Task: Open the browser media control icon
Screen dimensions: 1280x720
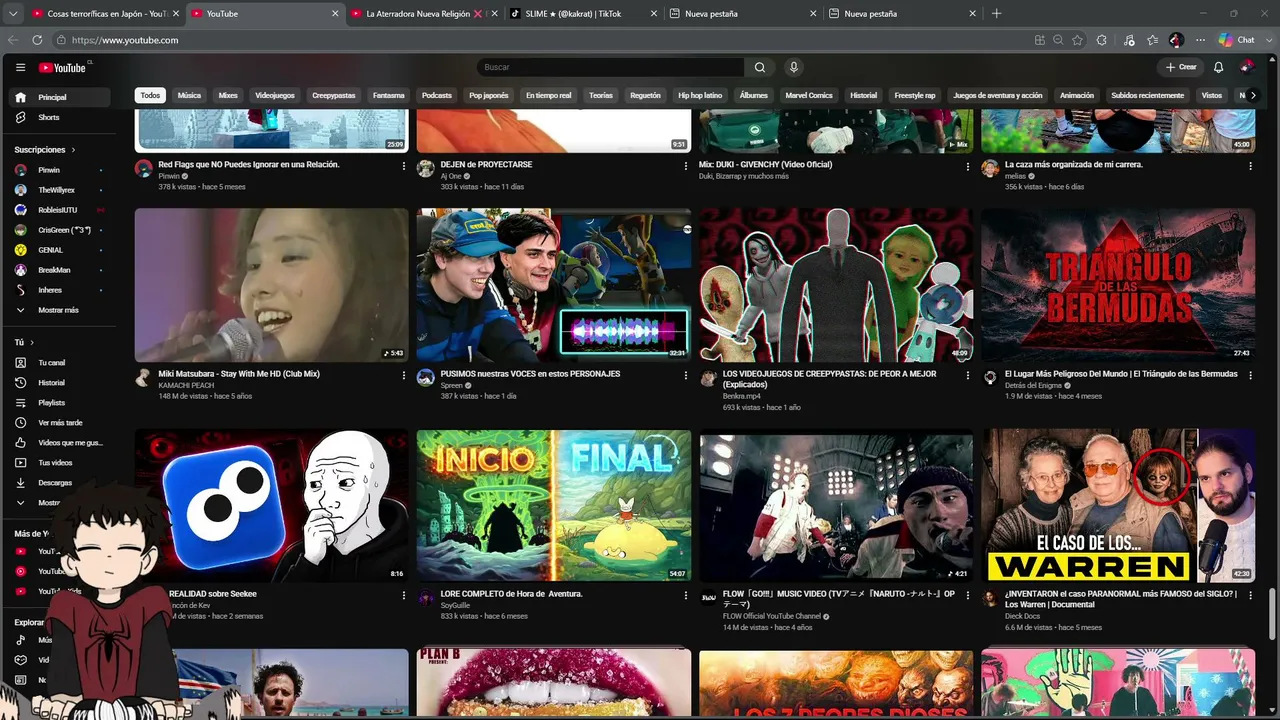Action: tap(1129, 40)
